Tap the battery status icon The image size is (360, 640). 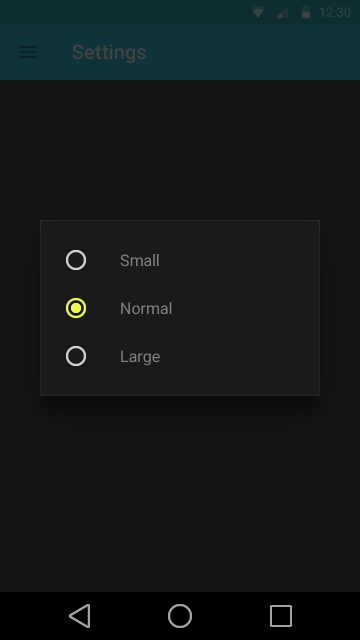(306, 12)
